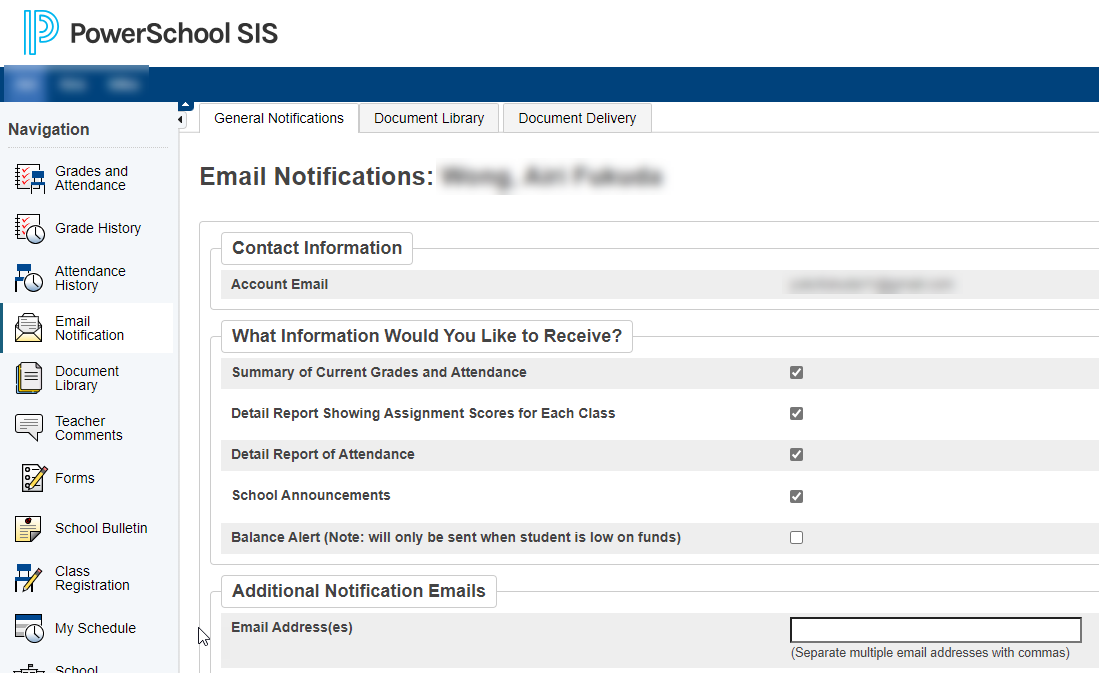Click the PowerSchool SIS logo
Viewport: 1099px width, 673px height.
(151, 33)
